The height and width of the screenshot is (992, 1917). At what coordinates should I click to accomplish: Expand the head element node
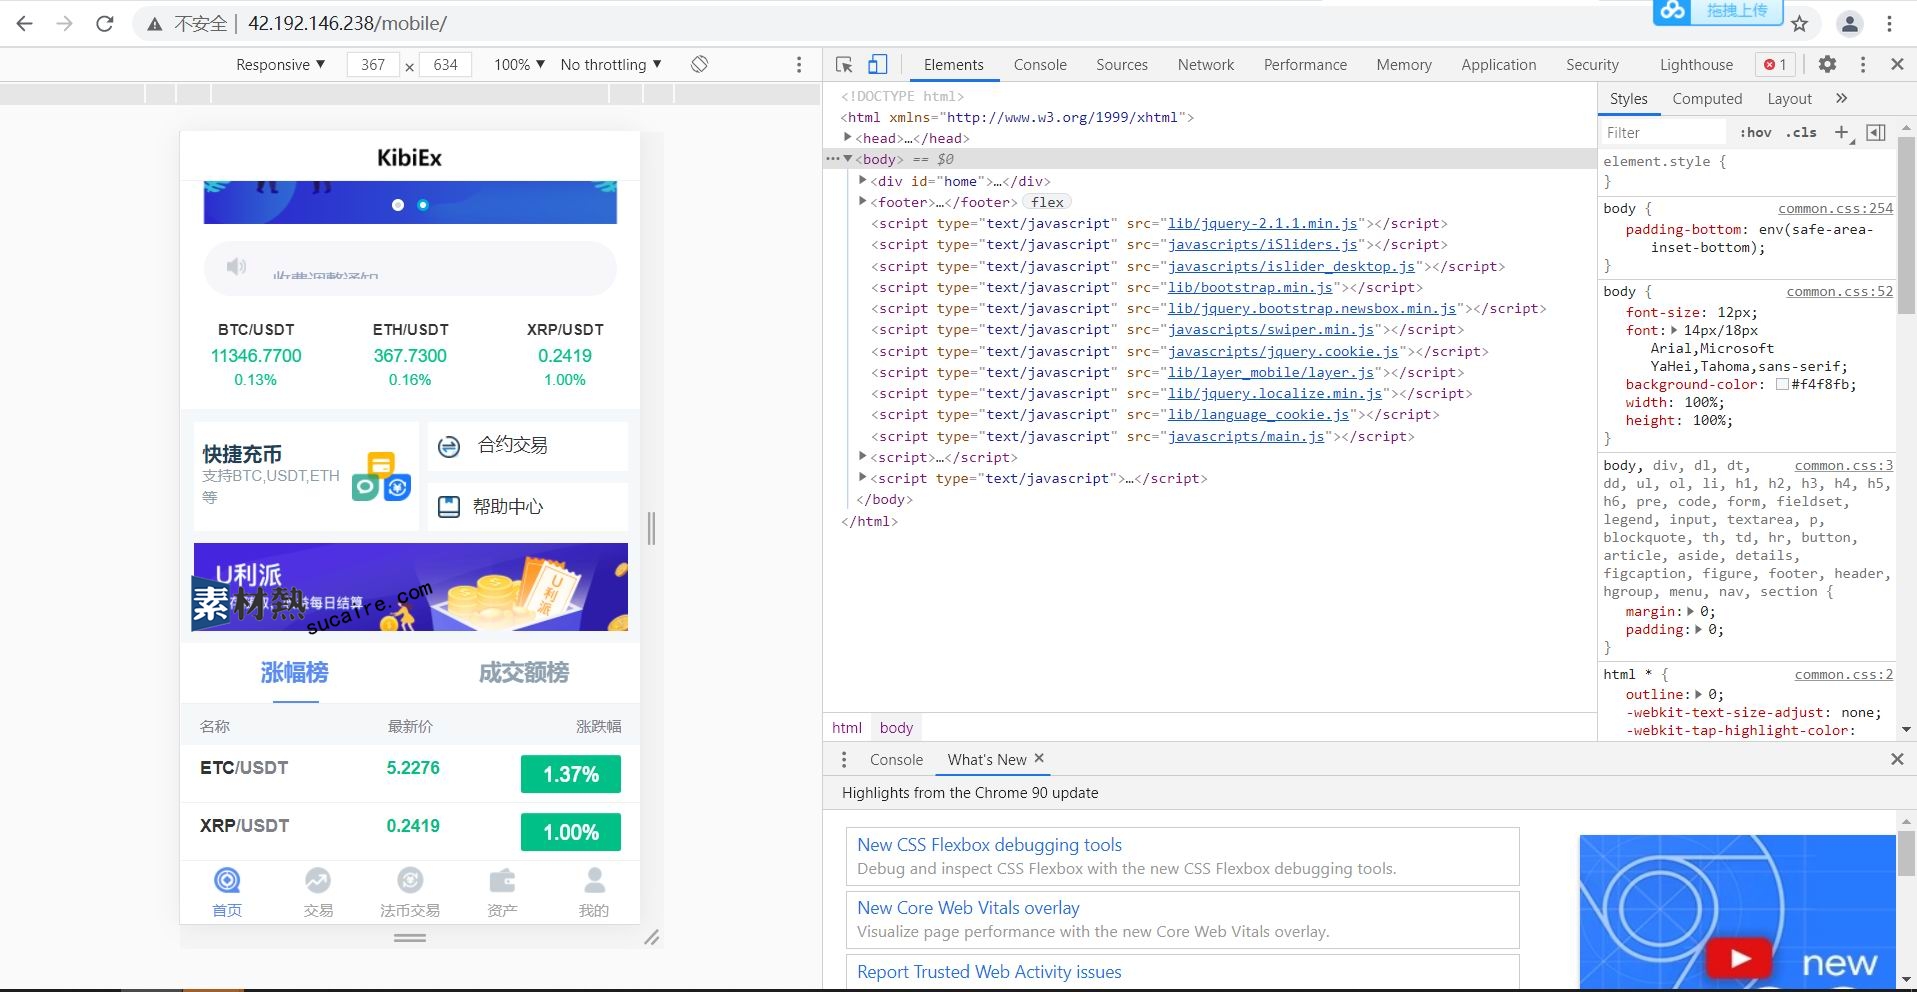[847, 138]
